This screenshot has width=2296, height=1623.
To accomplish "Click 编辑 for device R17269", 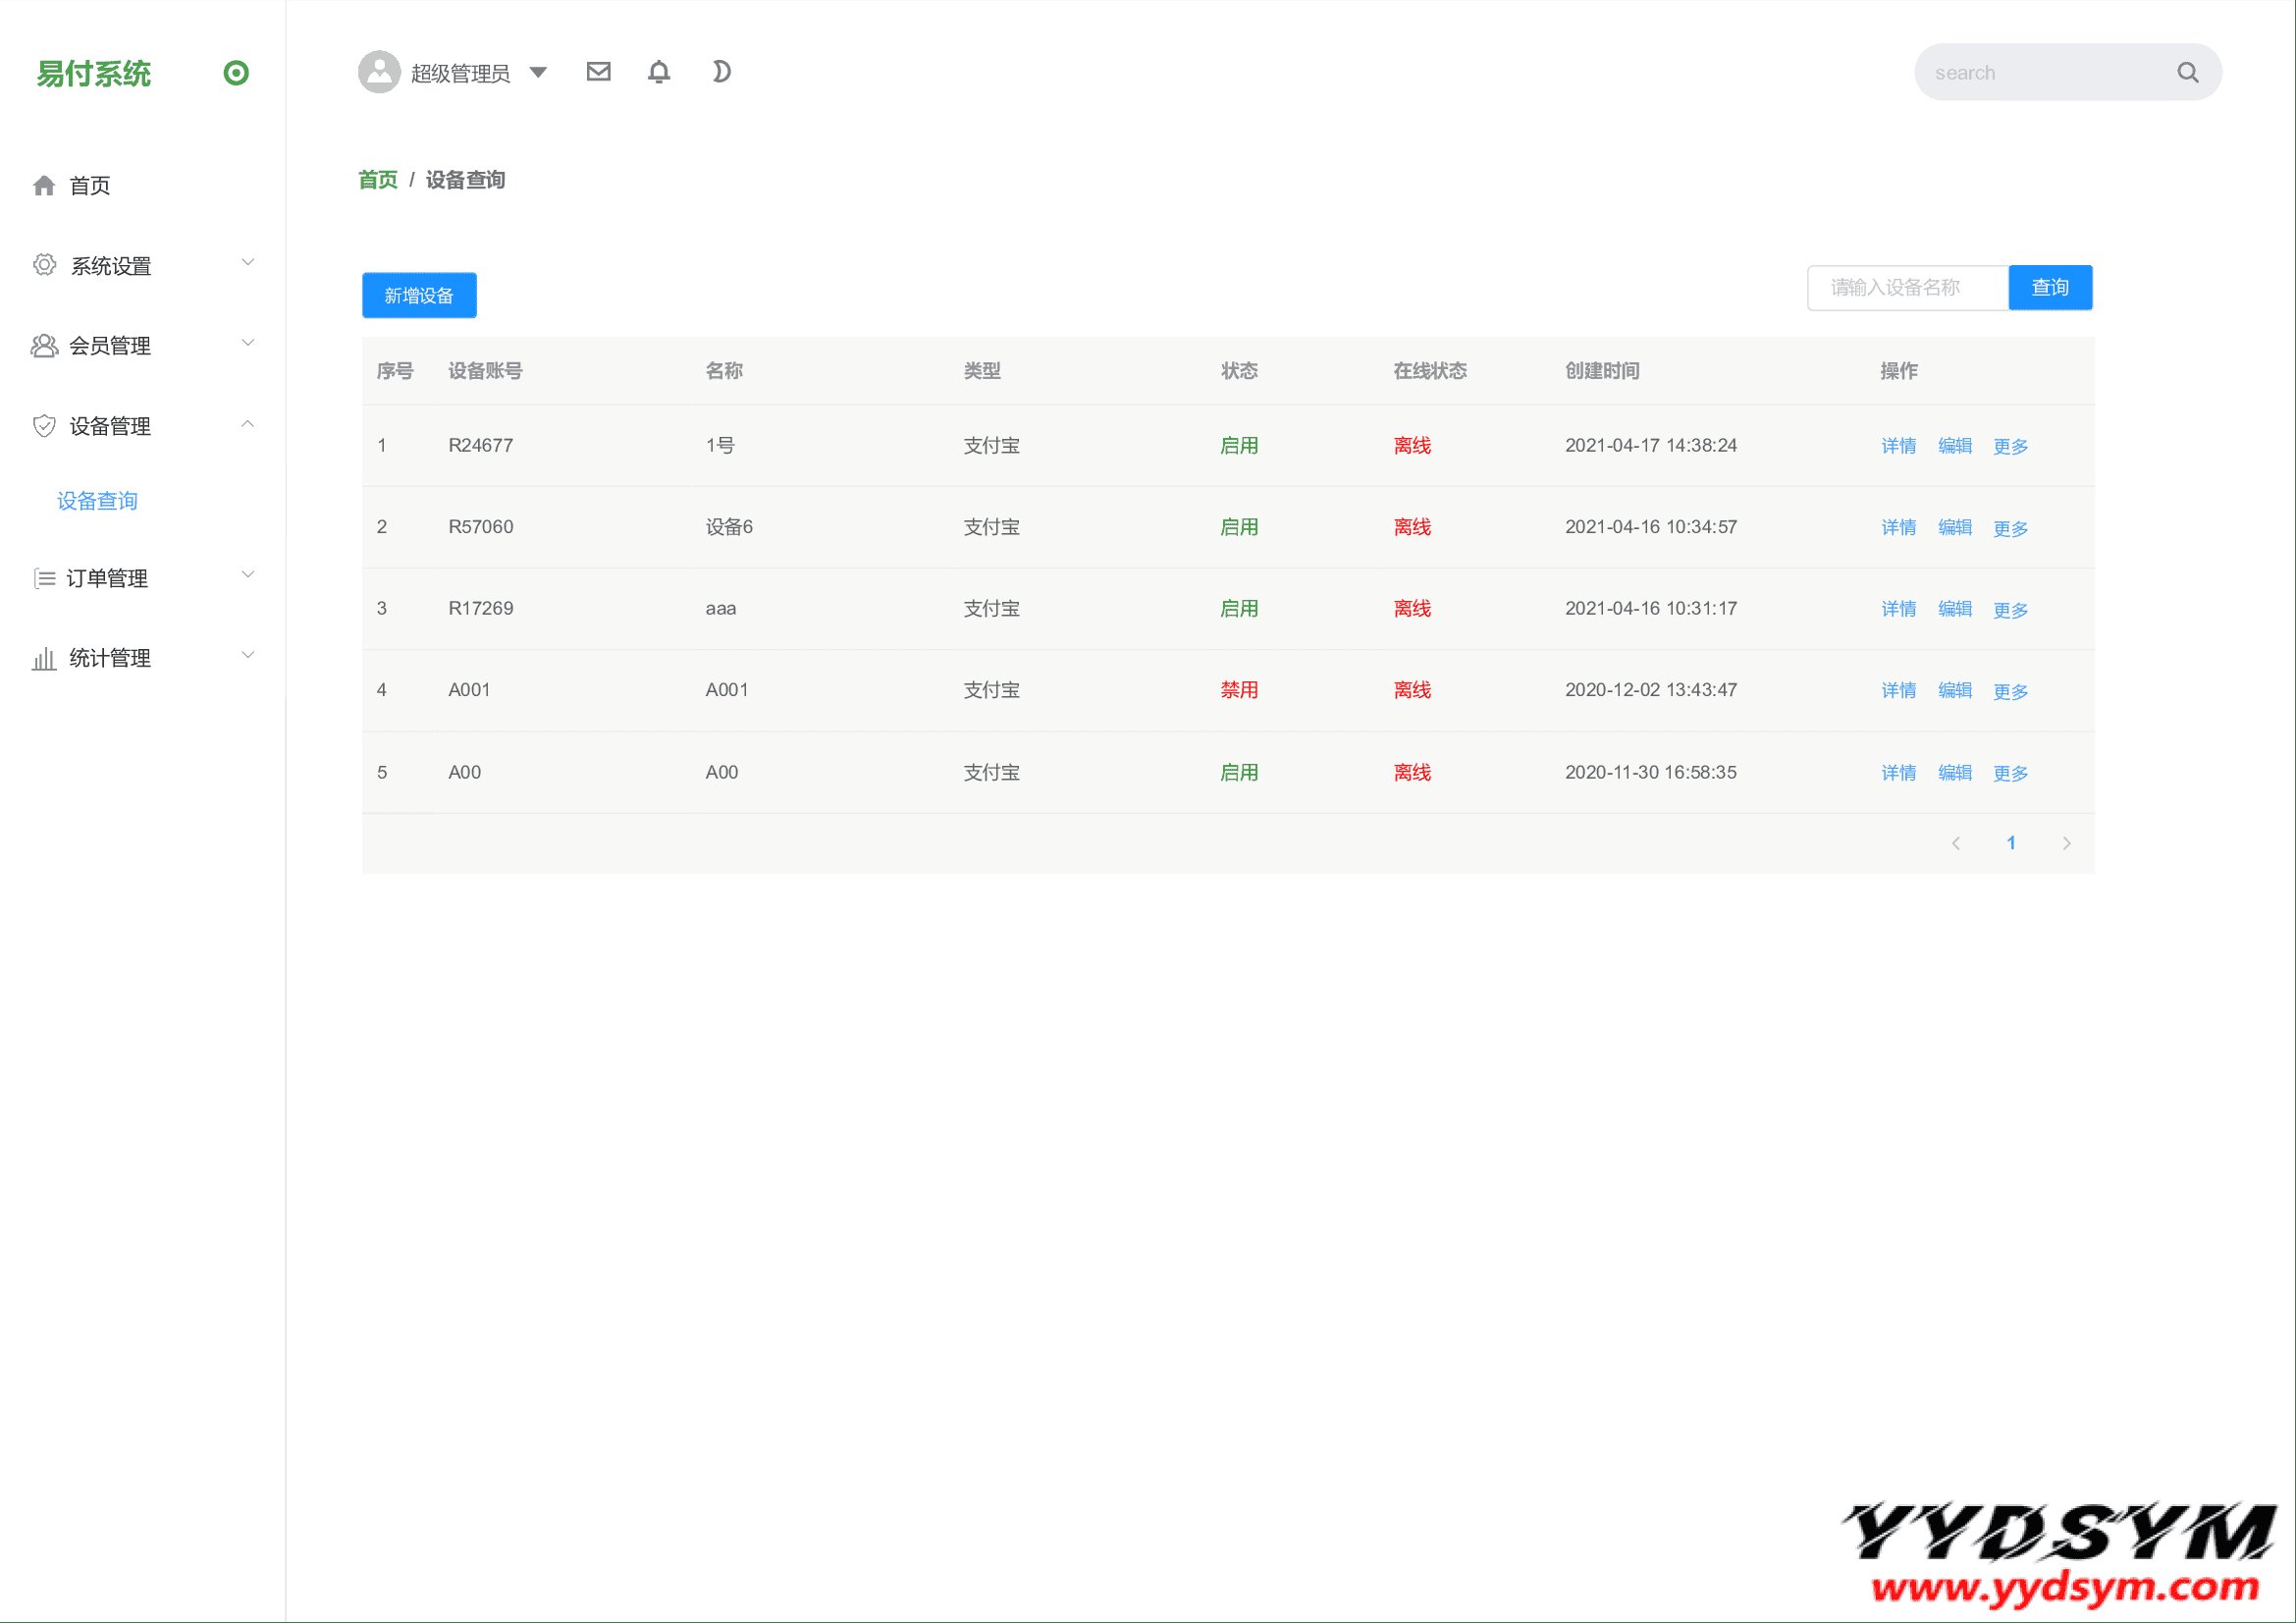I will (x=1955, y=609).
